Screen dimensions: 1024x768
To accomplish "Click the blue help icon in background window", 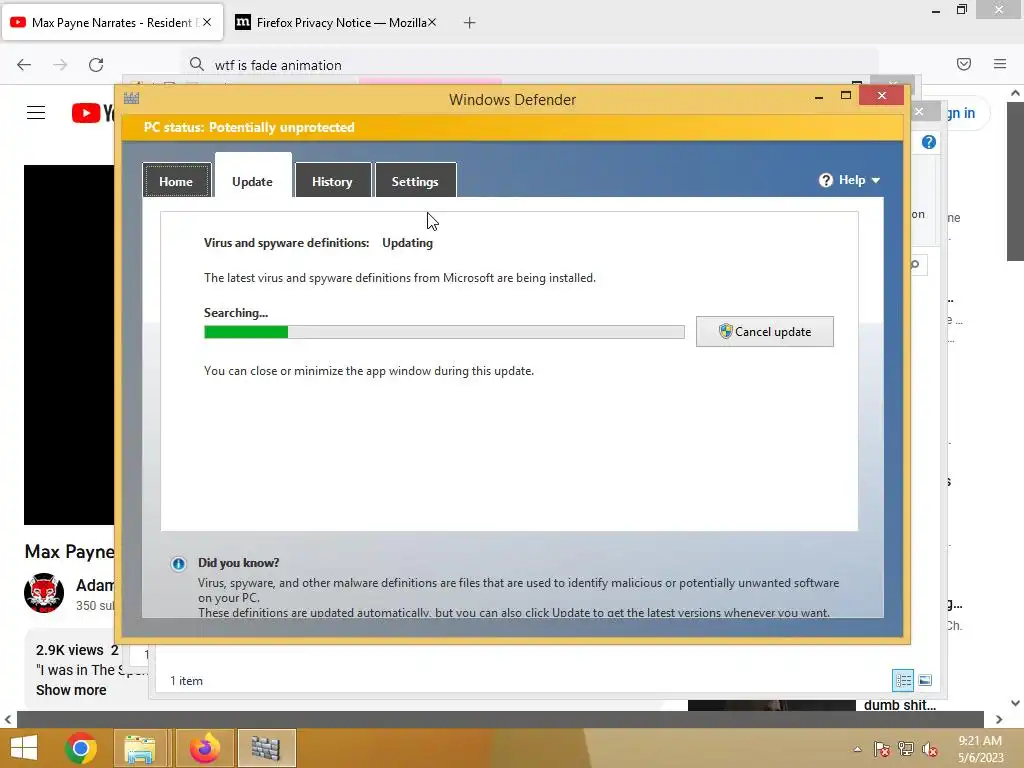I will 929,142.
